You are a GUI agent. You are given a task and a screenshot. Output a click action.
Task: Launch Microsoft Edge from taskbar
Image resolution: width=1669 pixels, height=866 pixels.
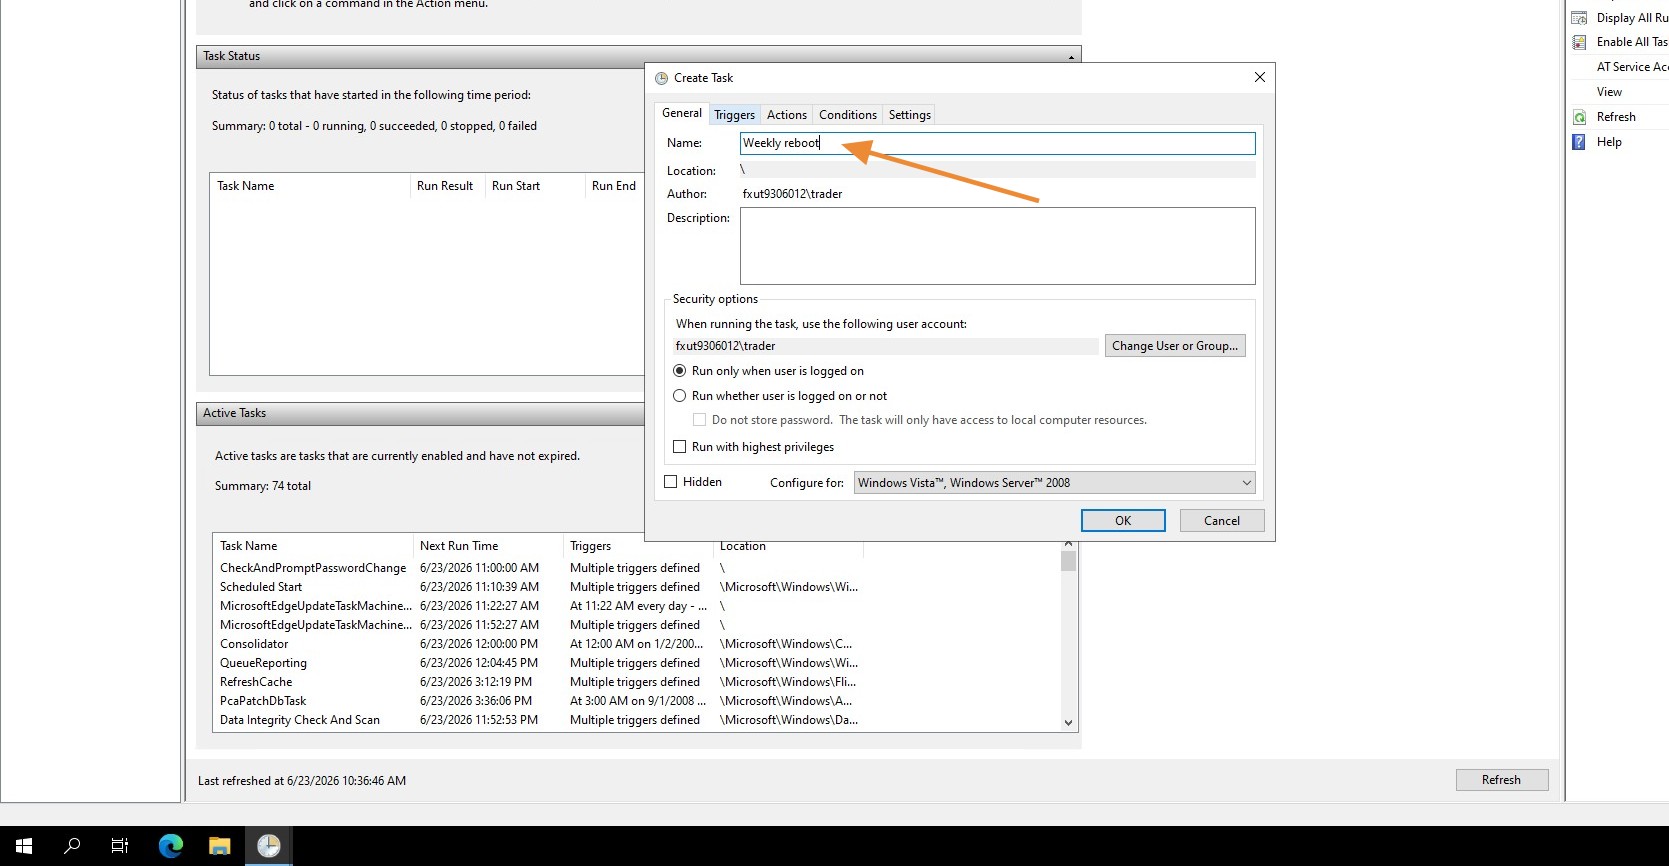(171, 846)
